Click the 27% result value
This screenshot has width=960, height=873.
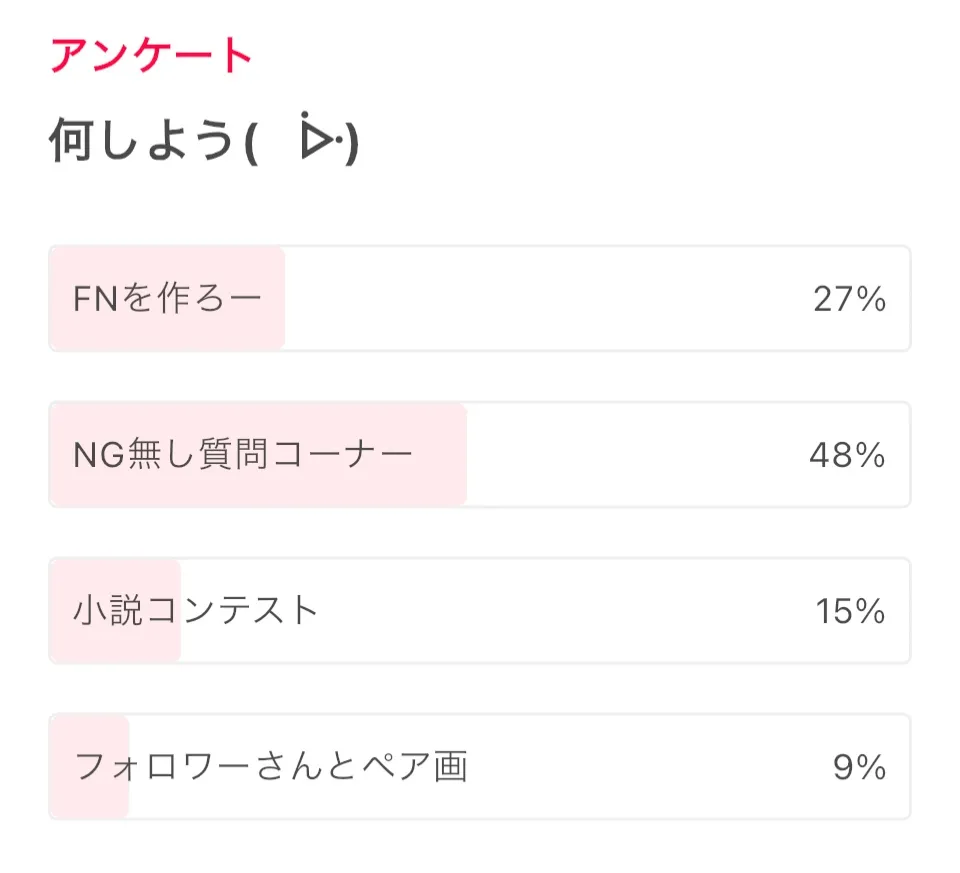[849, 299]
